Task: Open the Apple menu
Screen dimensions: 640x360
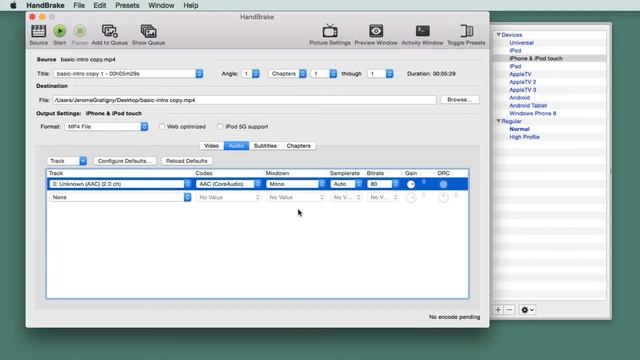Action: tap(13, 5)
